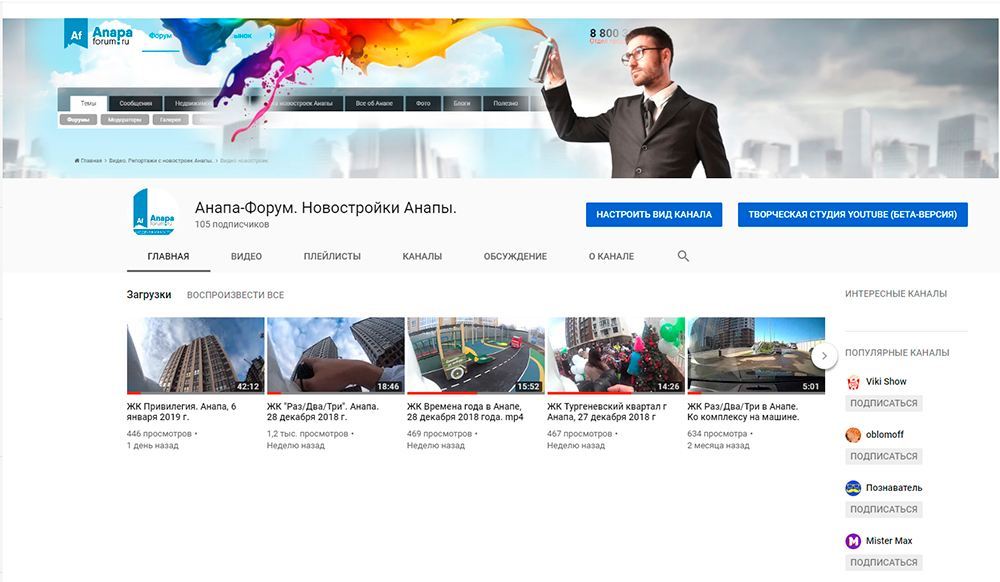Click channel title Анапа-Форум. Новостройки Анапы.
This screenshot has width=1000, height=582.
coord(325,208)
